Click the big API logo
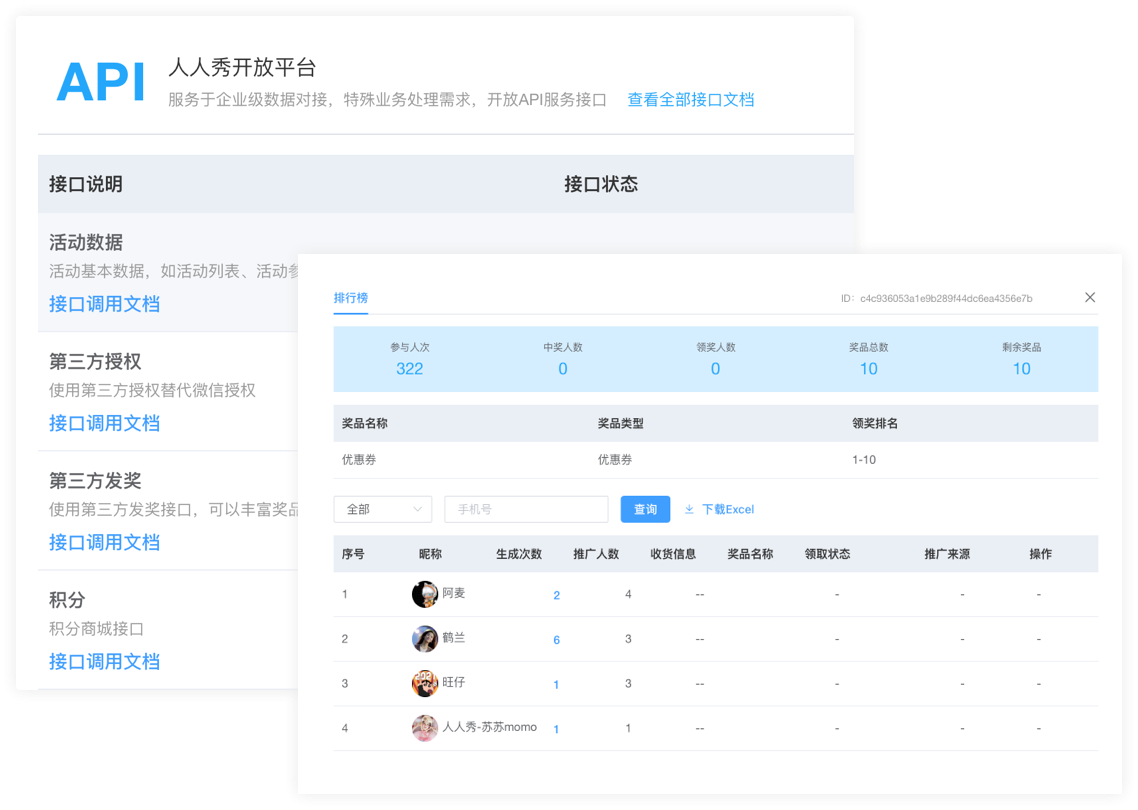The height and width of the screenshot is (810, 1138). click(x=101, y=82)
